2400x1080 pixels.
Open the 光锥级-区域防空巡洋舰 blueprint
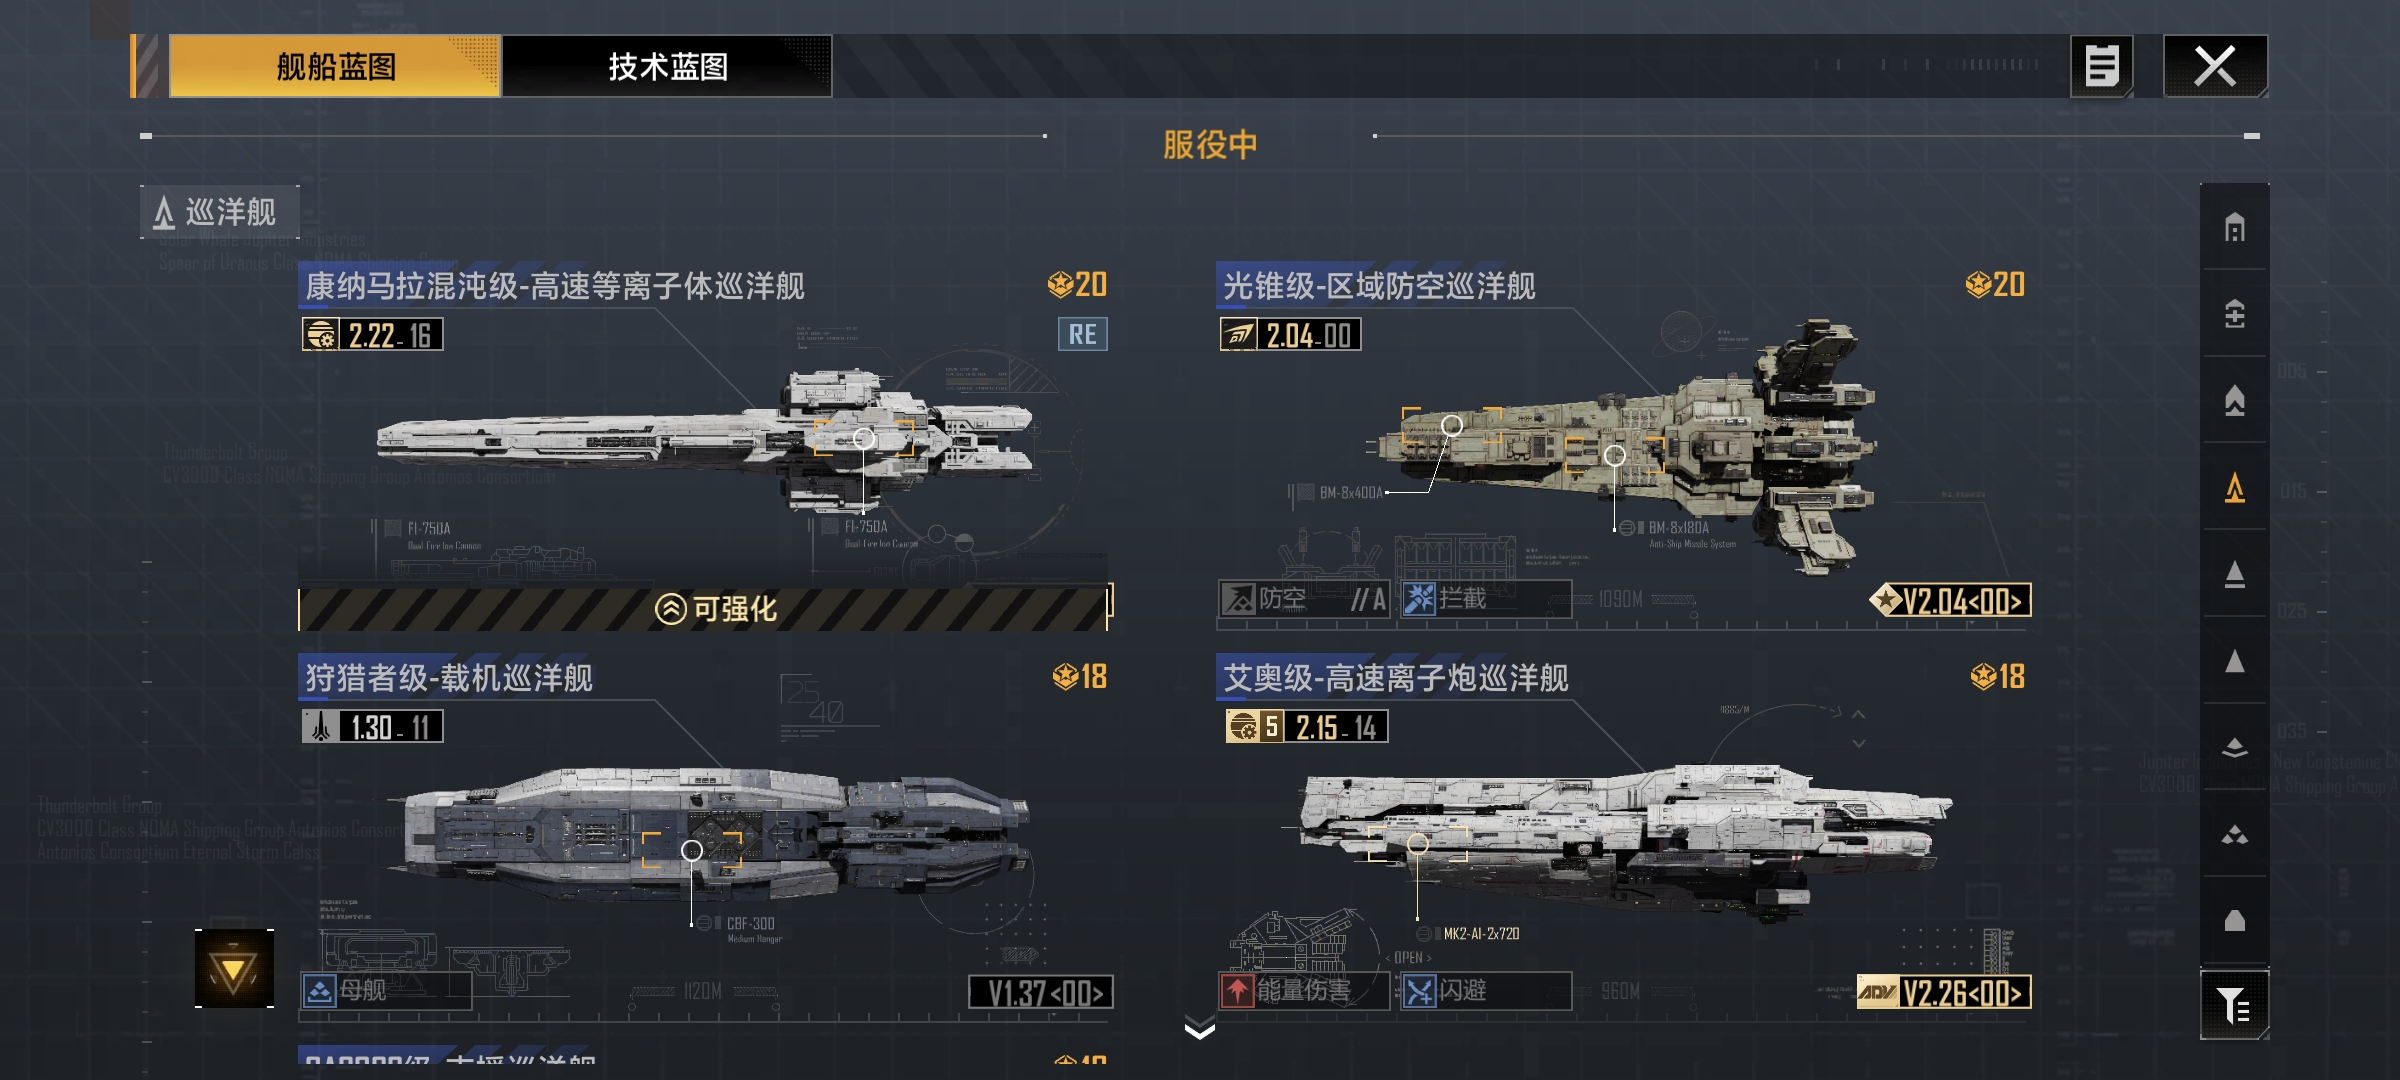click(x=1378, y=286)
